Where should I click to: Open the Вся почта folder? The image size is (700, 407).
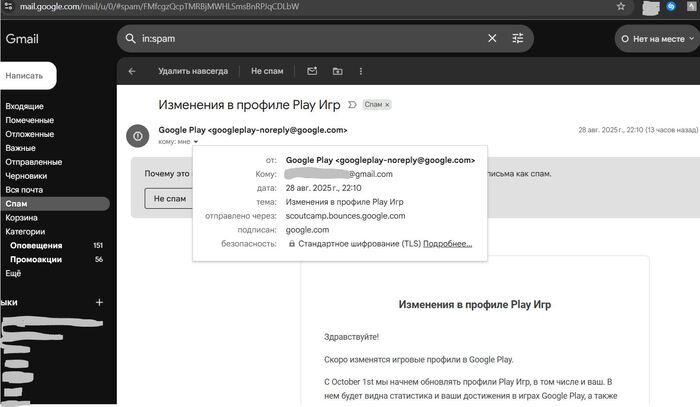(x=24, y=190)
